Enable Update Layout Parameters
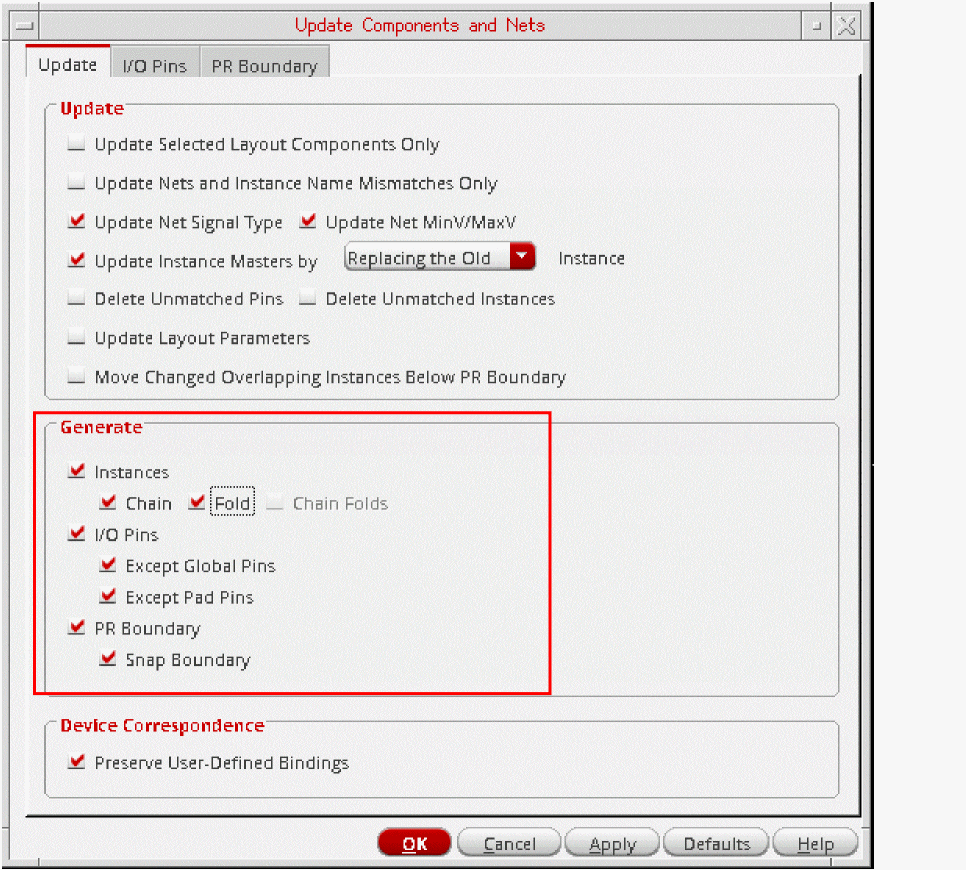Image resolution: width=966 pixels, height=870 pixels. 76,338
